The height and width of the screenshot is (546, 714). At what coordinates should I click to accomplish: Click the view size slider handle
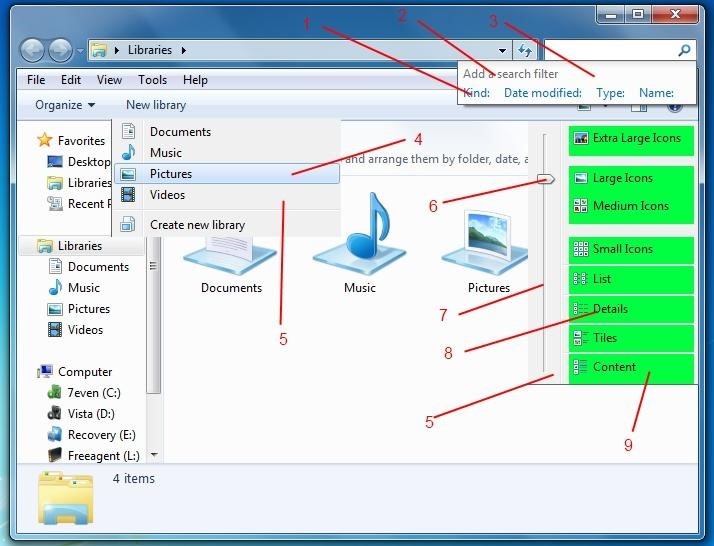coord(545,179)
